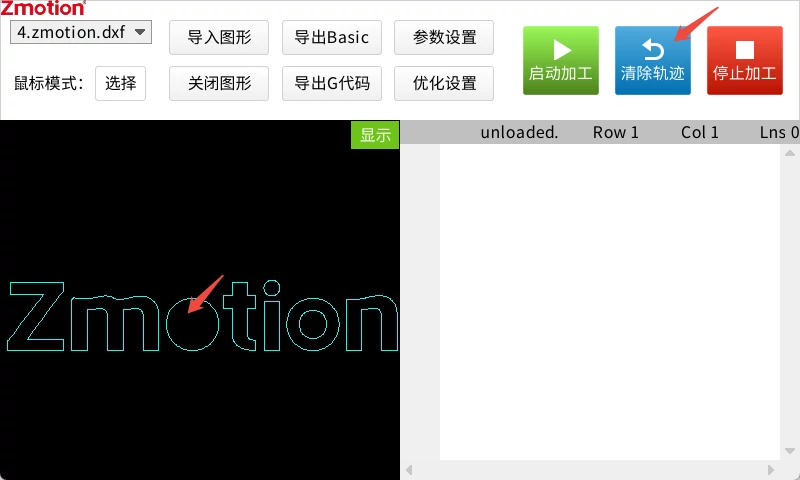This screenshot has width=800, height=480.
Task: Click the Zmotion logo
Action: [43, 8]
